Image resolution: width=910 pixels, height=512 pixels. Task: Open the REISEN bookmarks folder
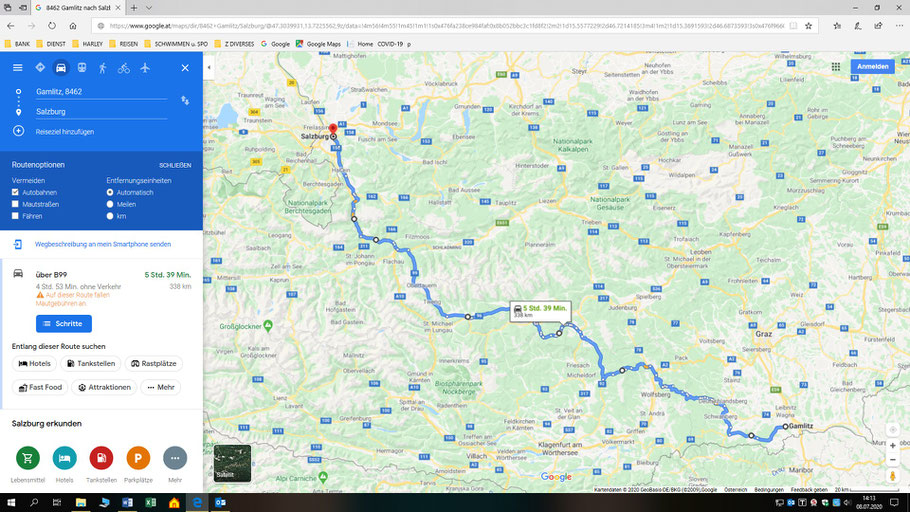124,44
